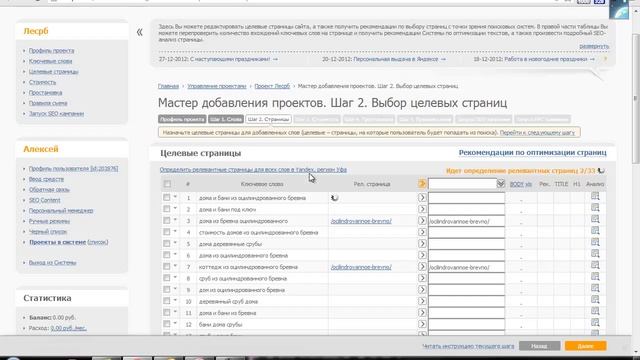Click the copy-arrow icon in row 7
Image resolution: width=640 pixels, height=360 pixels.
pyautogui.click(x=422, y=267)
